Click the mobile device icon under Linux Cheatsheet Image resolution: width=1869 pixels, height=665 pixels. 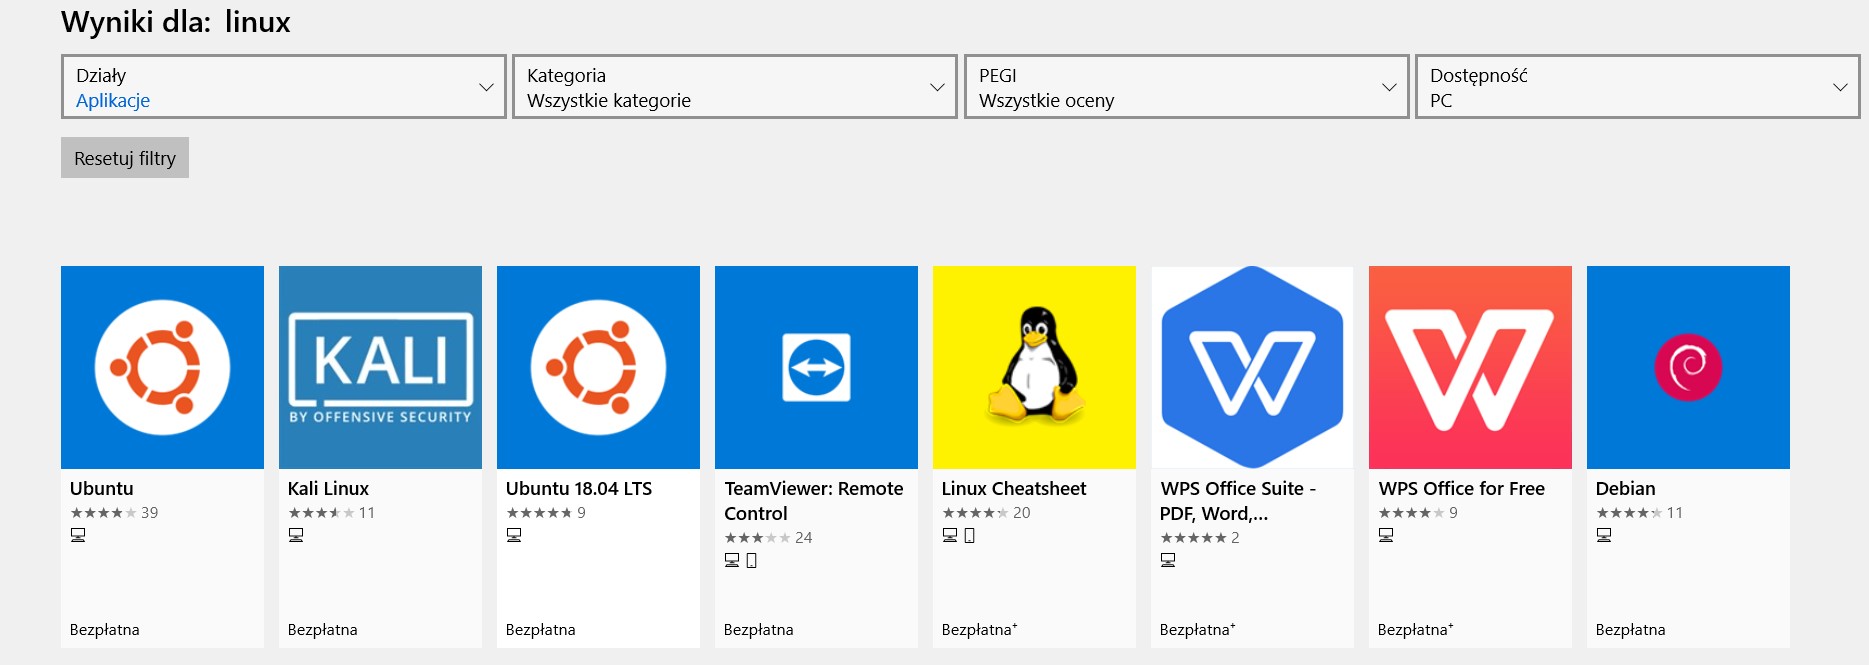click(970, 535)
